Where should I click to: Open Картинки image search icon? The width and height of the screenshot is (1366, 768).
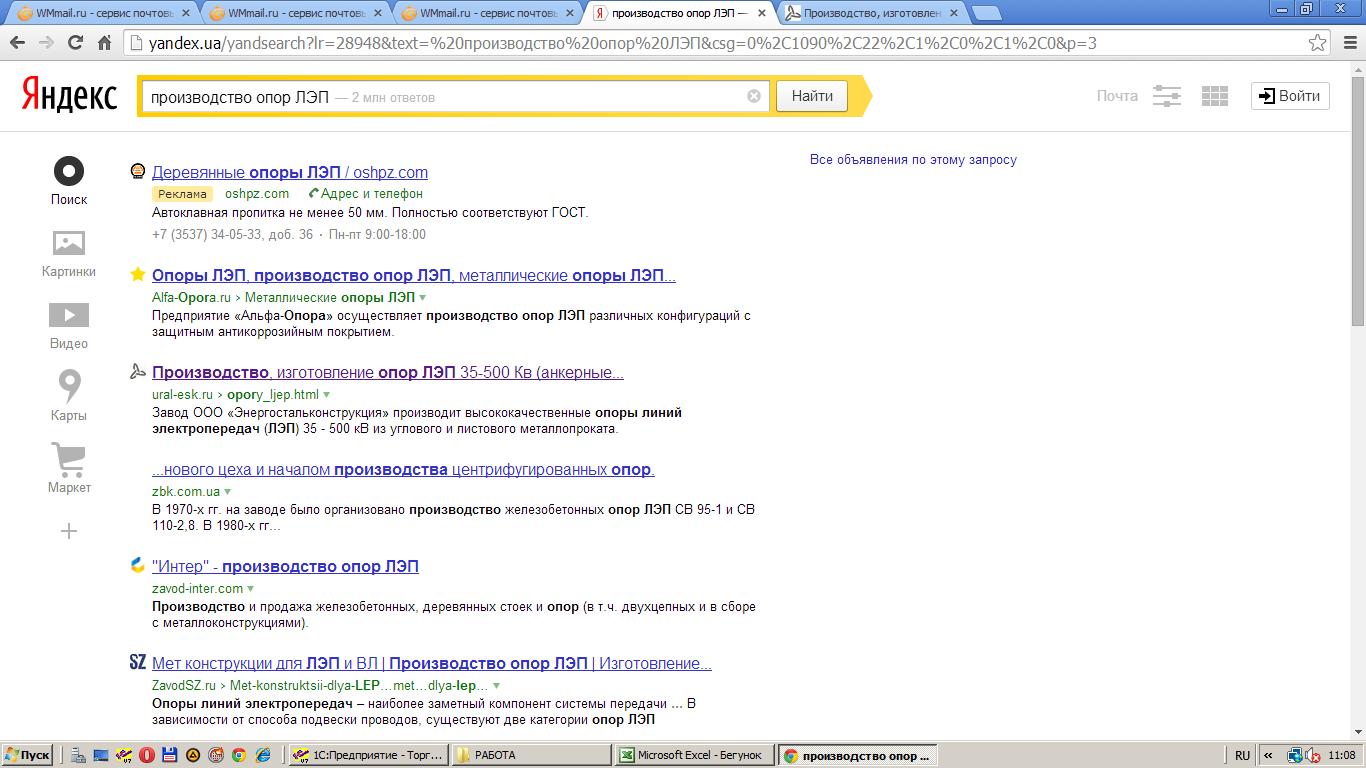point(69,243)
